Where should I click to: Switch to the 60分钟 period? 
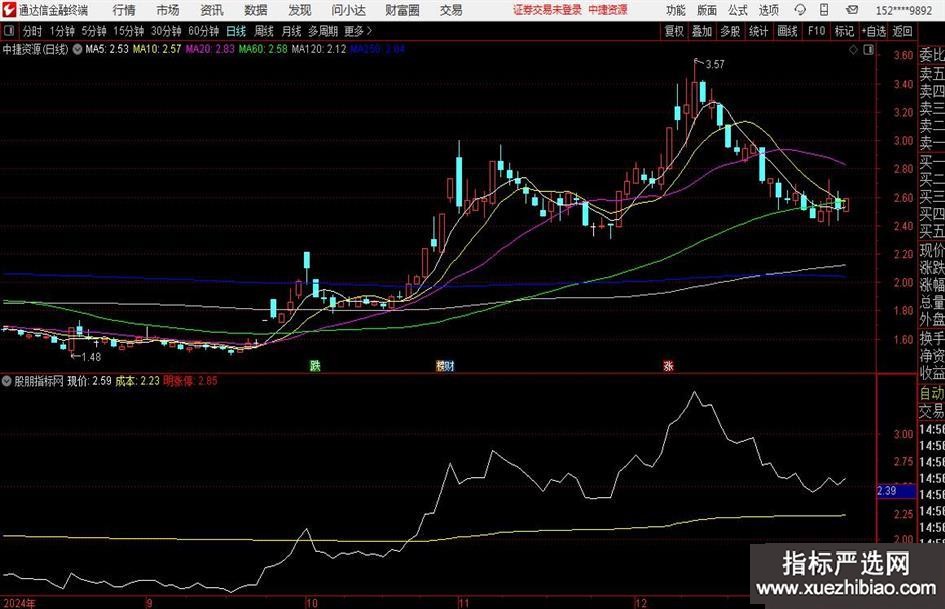[x=204, y=31]
